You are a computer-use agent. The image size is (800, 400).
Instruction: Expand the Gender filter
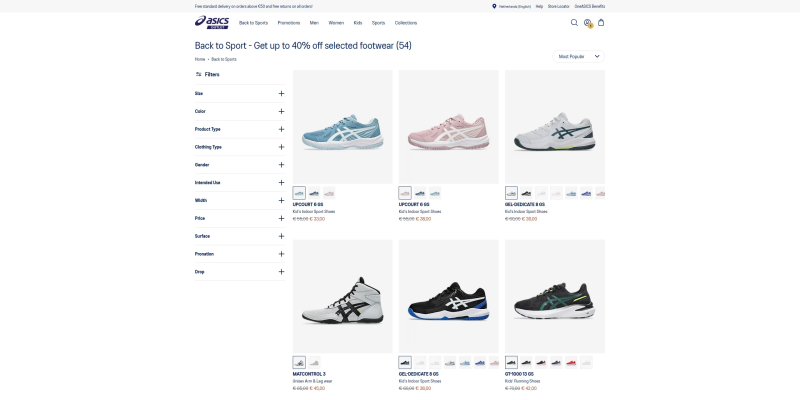click(240, 165)
